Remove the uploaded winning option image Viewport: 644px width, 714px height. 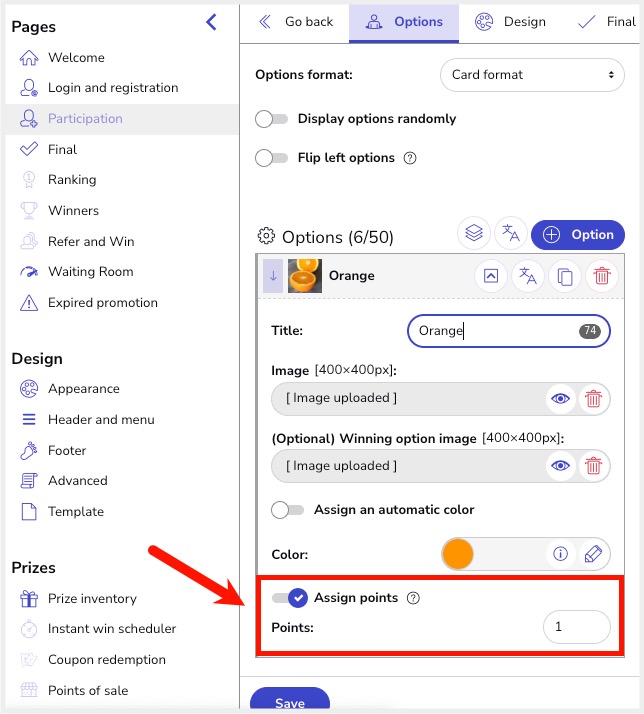[593, 466]
